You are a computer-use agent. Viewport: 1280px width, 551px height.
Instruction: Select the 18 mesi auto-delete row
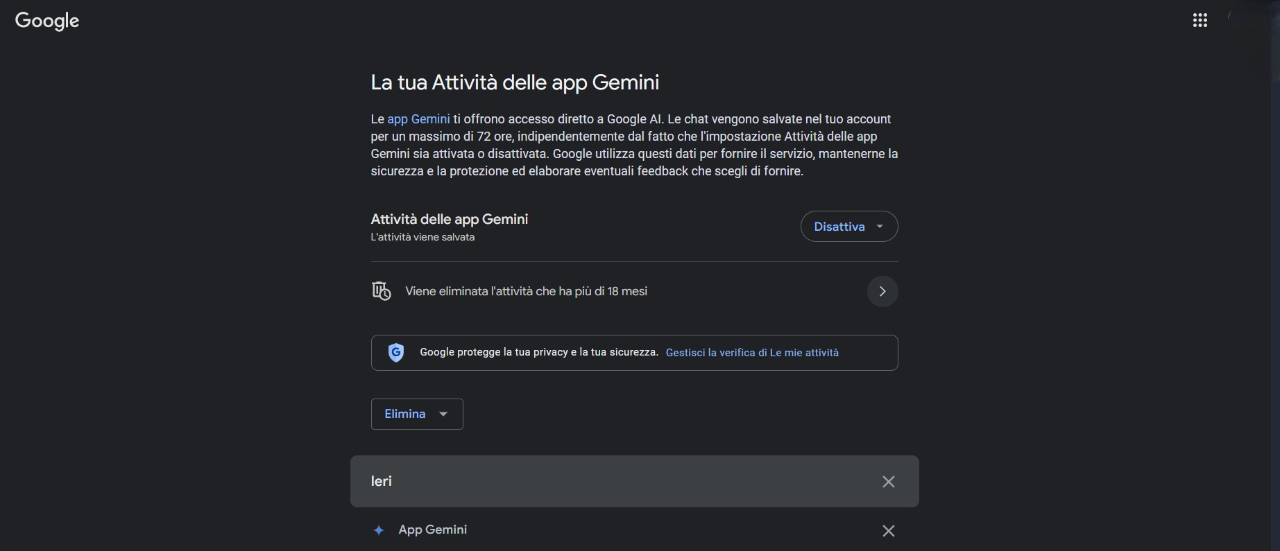[x=634, y=291]
